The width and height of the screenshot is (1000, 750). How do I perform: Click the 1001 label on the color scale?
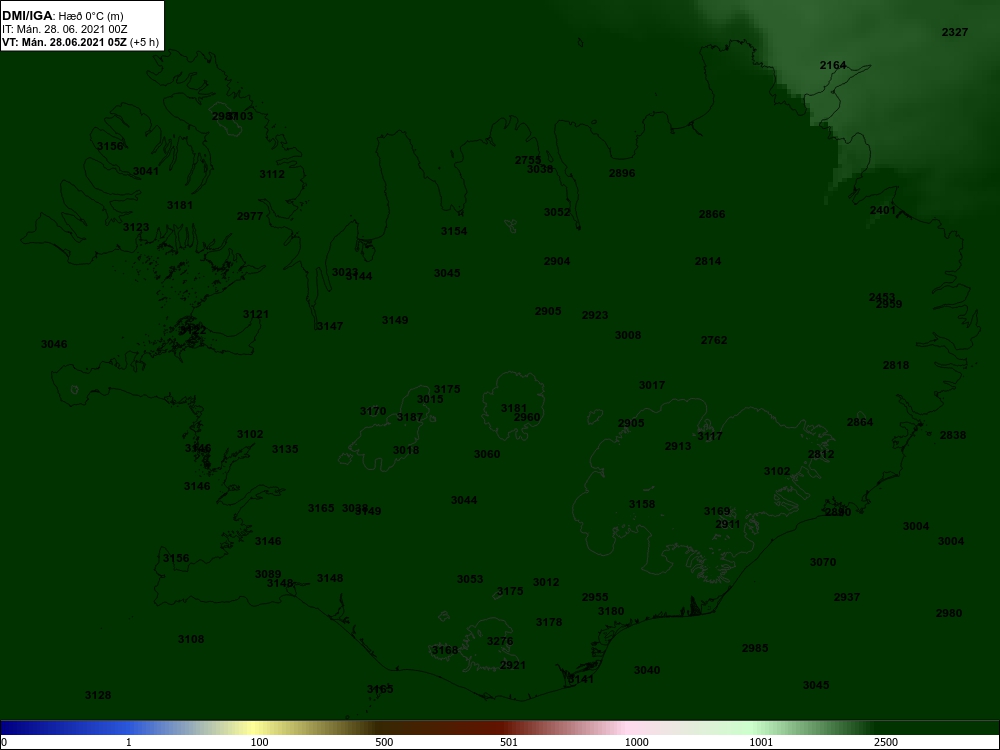tap(761, 742)
